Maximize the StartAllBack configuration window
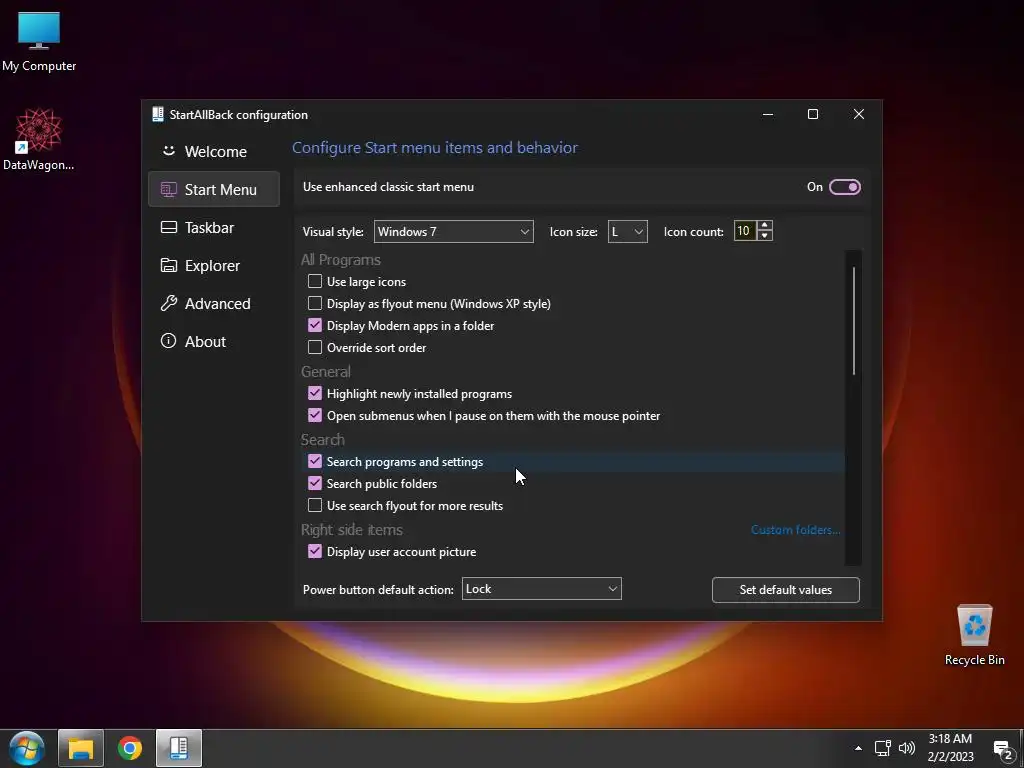Screen dimensions: 1024x768 click(x=813, y=114)
